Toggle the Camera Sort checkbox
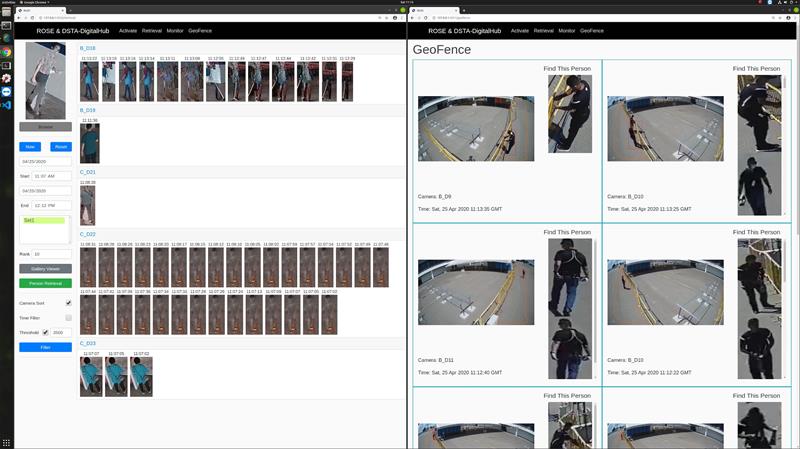 pos(68,303)
